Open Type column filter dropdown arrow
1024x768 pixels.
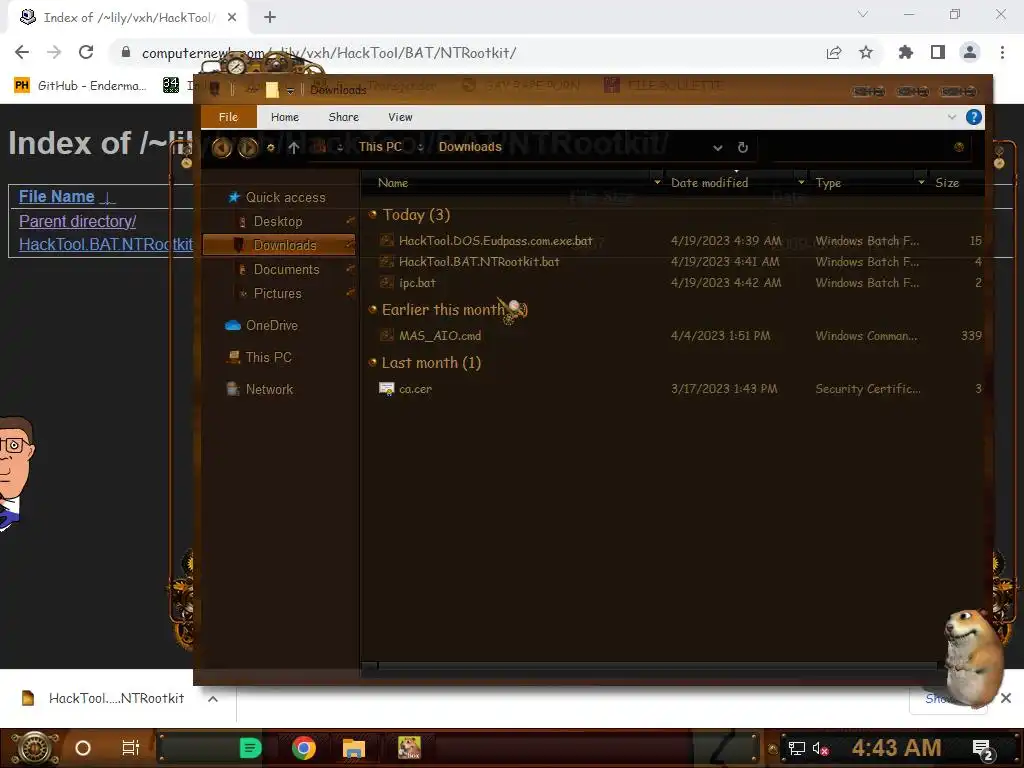click(x=921, y=183)
